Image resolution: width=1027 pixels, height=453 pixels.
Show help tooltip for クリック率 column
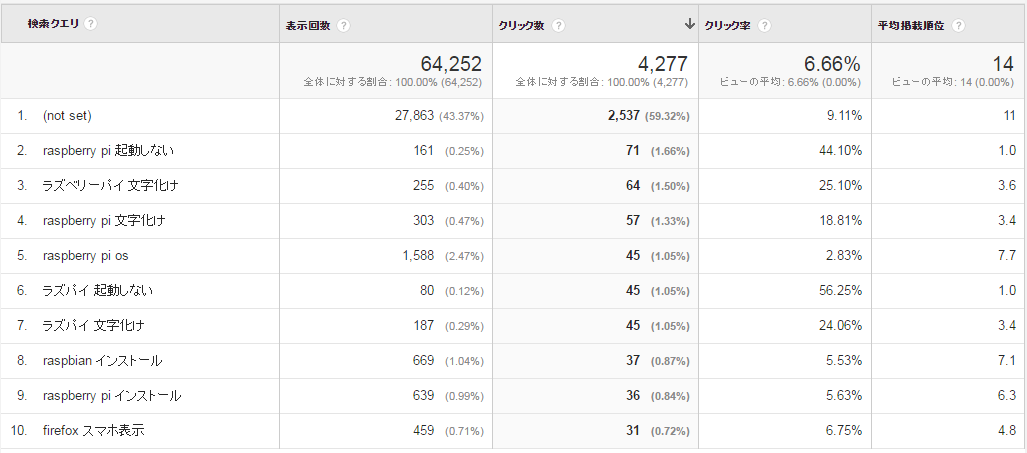tap(764, 26)
